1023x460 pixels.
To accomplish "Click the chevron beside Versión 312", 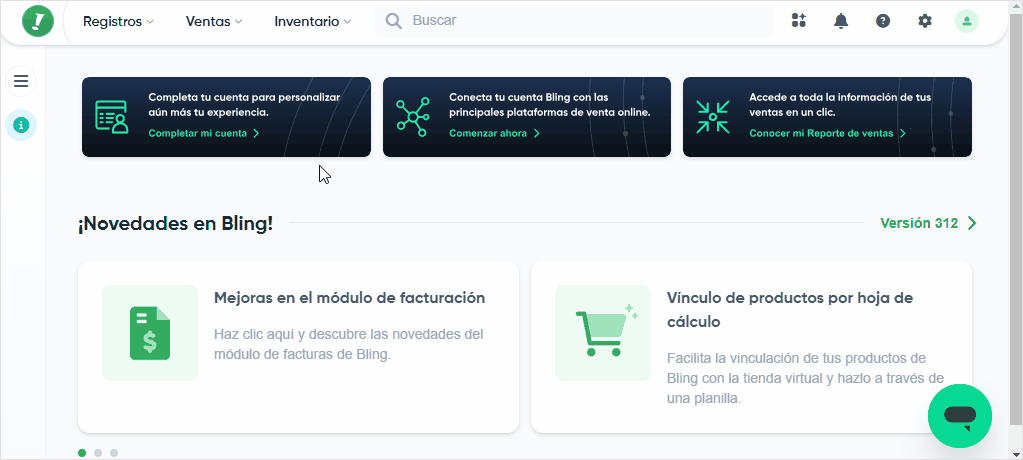I will (x=972, y=223).
